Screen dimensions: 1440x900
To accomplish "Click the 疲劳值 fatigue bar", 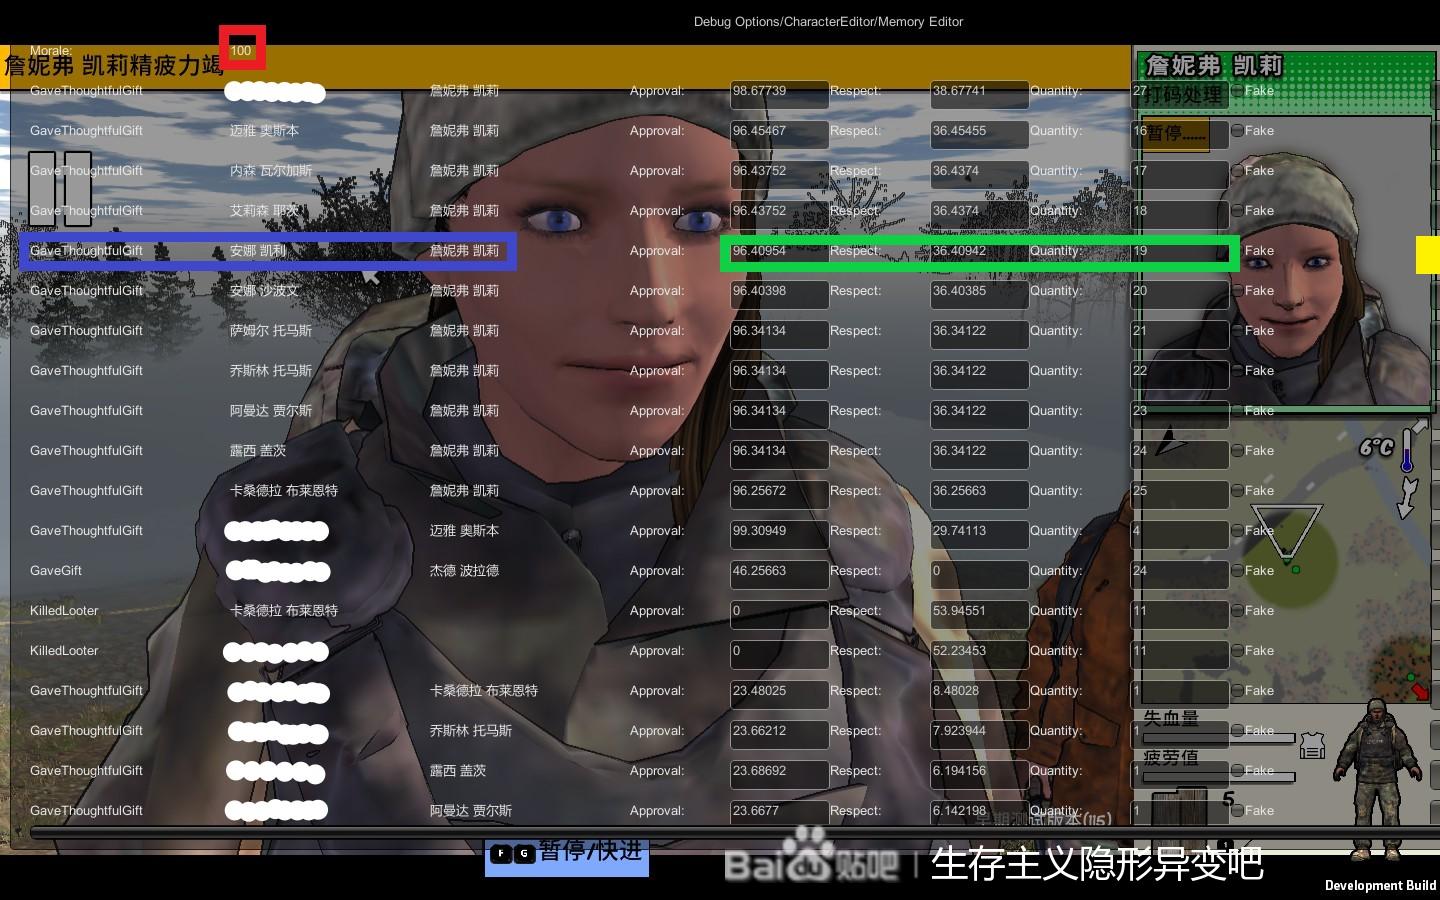I will click(1219, 776).
